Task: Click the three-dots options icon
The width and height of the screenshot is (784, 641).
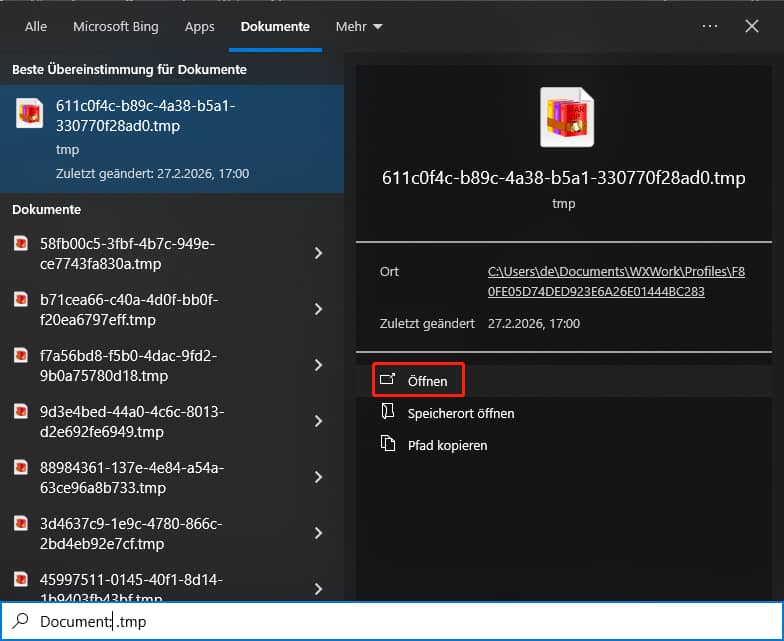Action: tap(710, 27)
